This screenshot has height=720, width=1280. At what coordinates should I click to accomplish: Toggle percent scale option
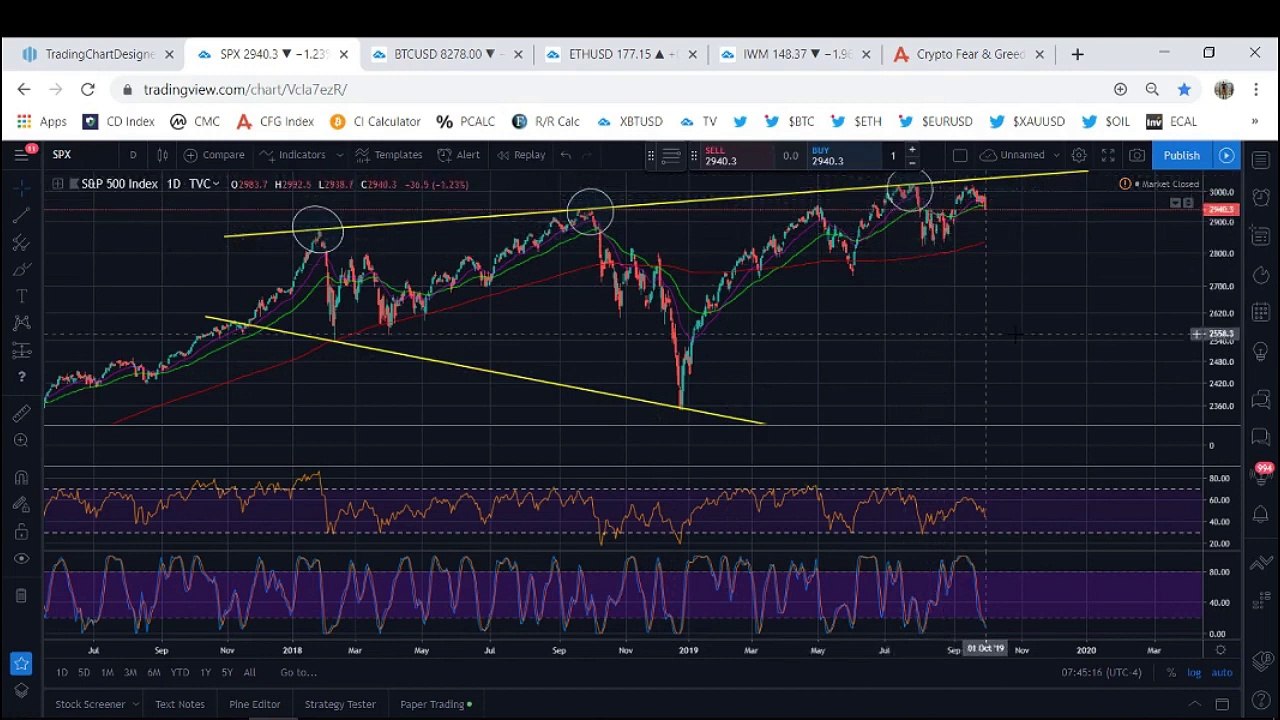[x=1171, y=673]
